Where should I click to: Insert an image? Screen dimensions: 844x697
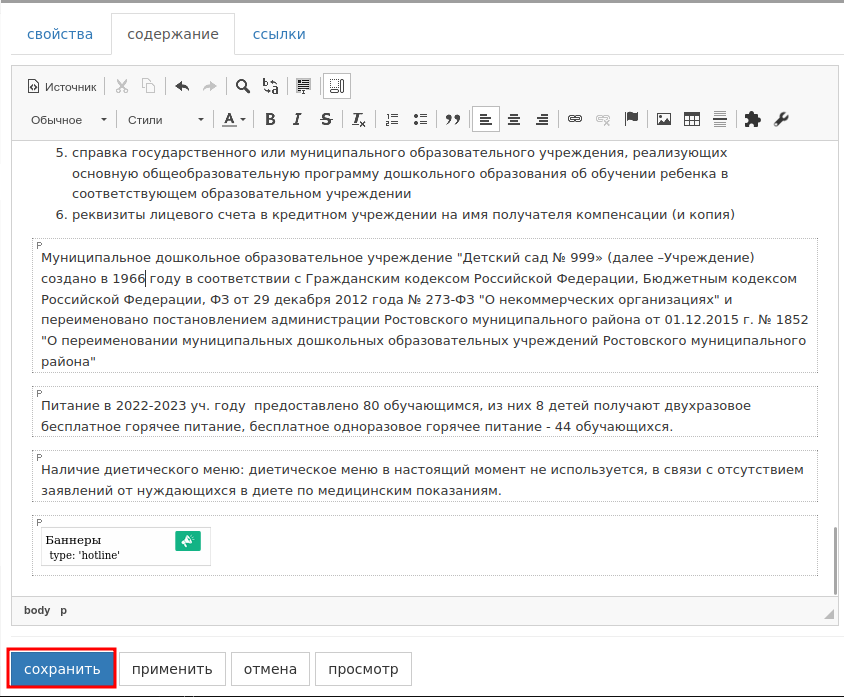(x=664, y=119)
